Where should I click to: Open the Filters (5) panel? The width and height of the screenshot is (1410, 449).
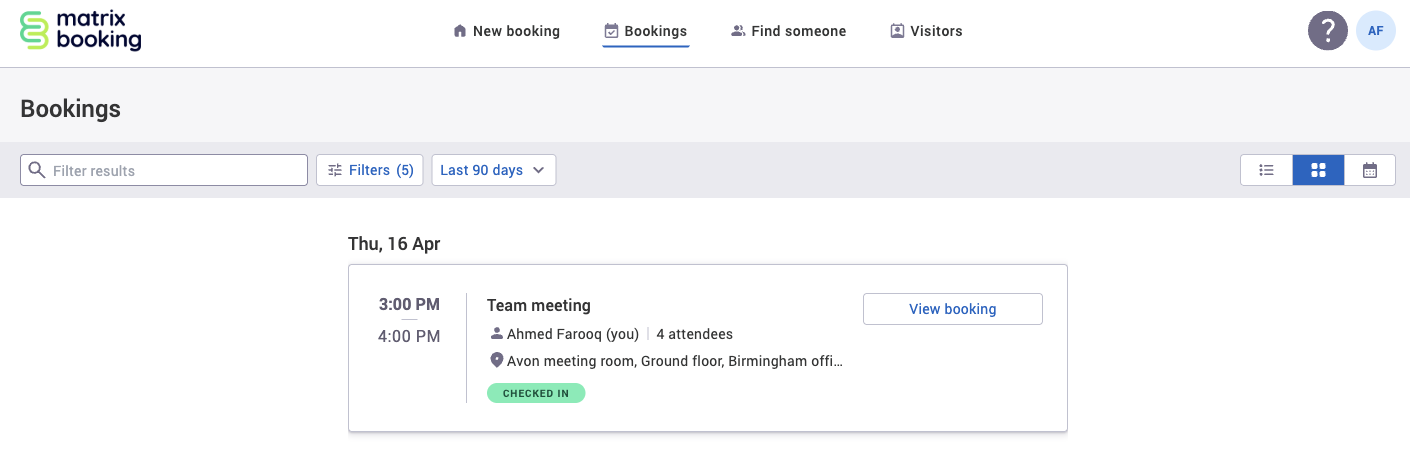click(x=370, y=170)
